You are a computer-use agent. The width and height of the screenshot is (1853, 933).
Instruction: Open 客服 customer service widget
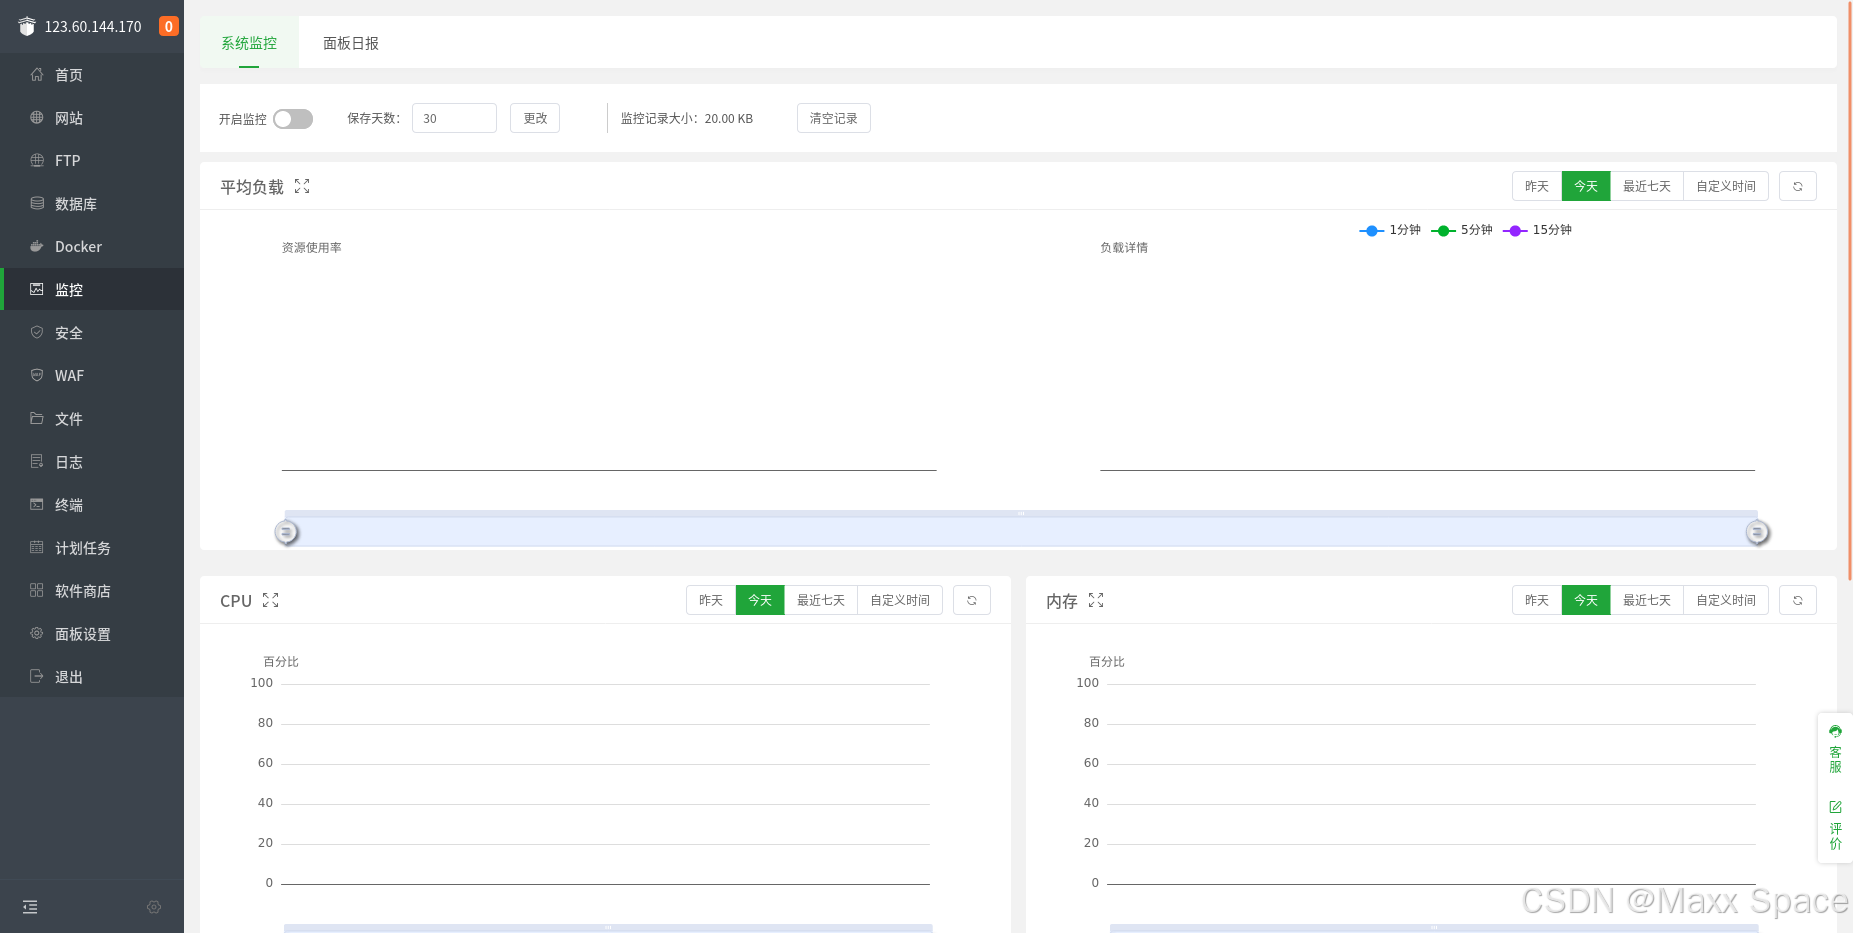click(1835, 749)
